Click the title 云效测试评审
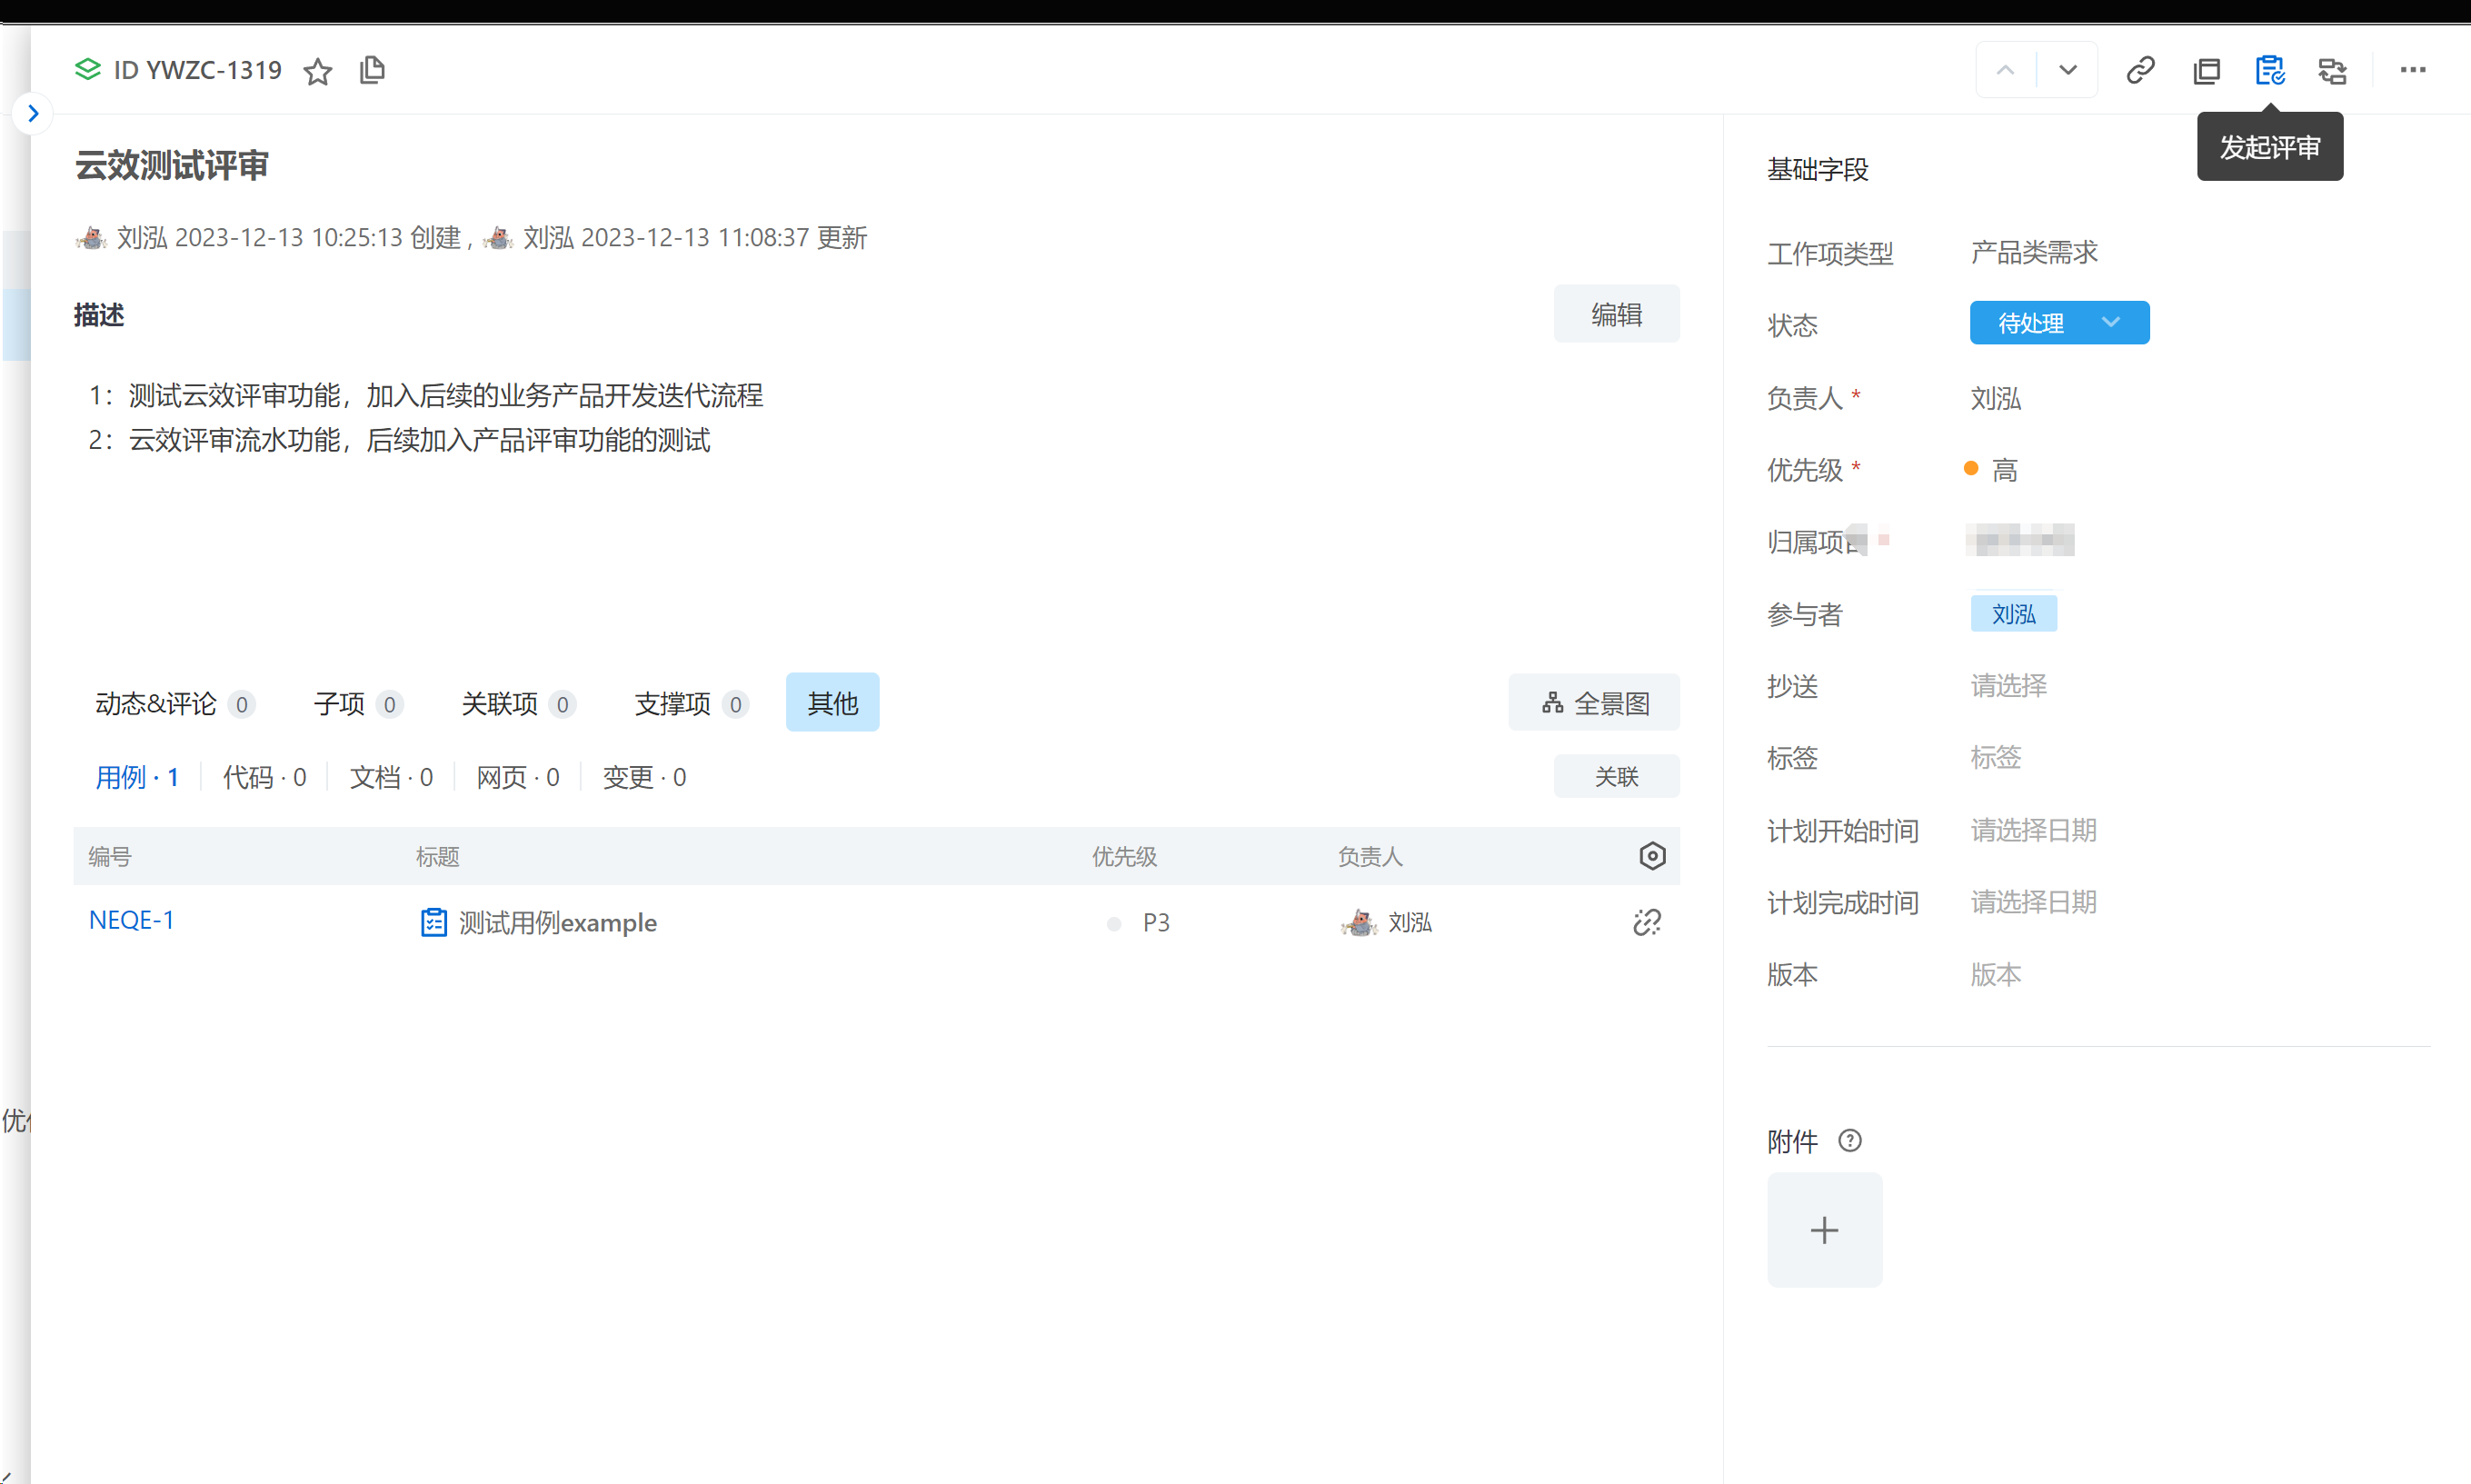 click(x=172, y=165)
